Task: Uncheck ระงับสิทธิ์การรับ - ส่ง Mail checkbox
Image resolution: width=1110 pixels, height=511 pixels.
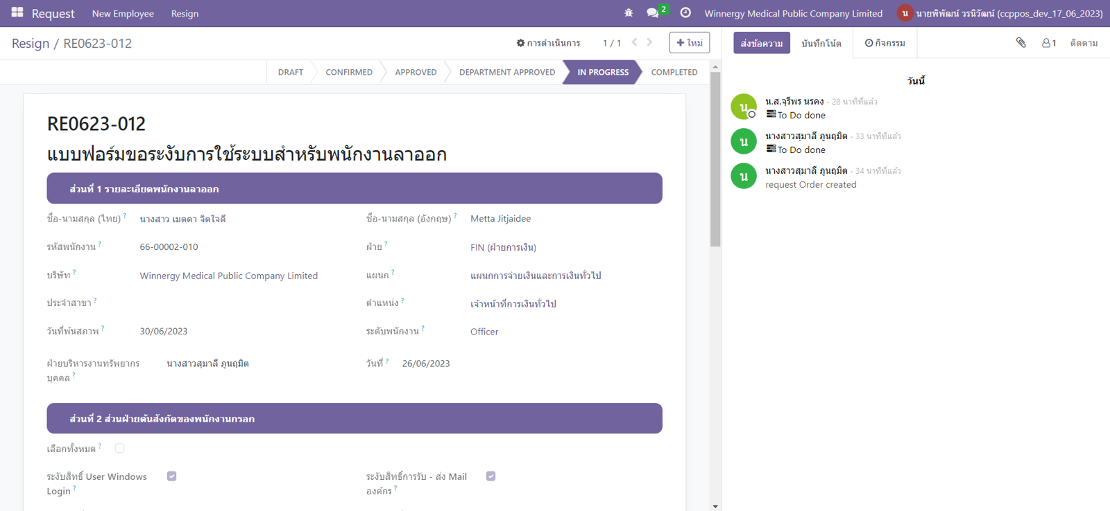Action: [x=491, y=476]
